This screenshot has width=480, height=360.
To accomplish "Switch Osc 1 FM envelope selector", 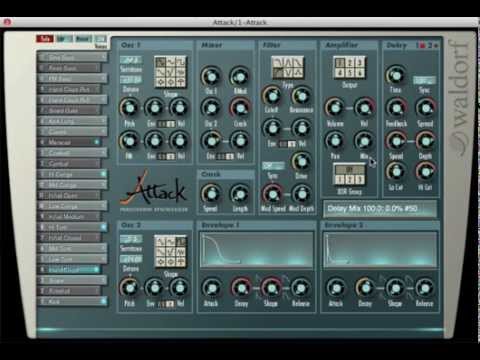I will [x=166, y=156].
